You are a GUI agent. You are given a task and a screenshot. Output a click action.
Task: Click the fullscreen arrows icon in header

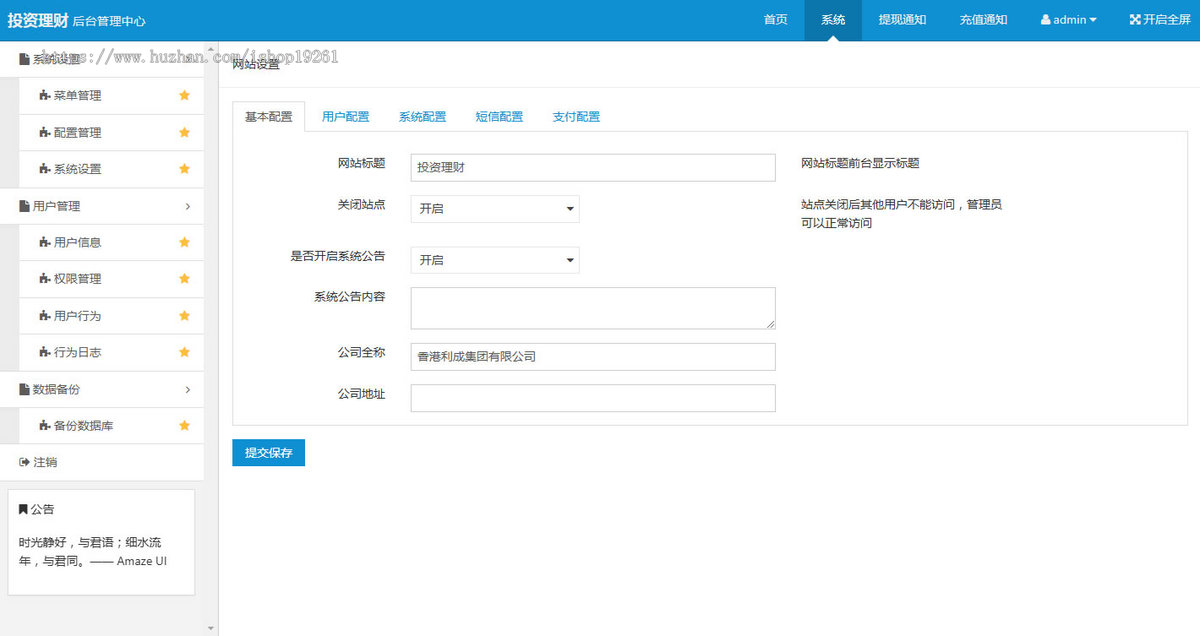[x=1135, y=19]
